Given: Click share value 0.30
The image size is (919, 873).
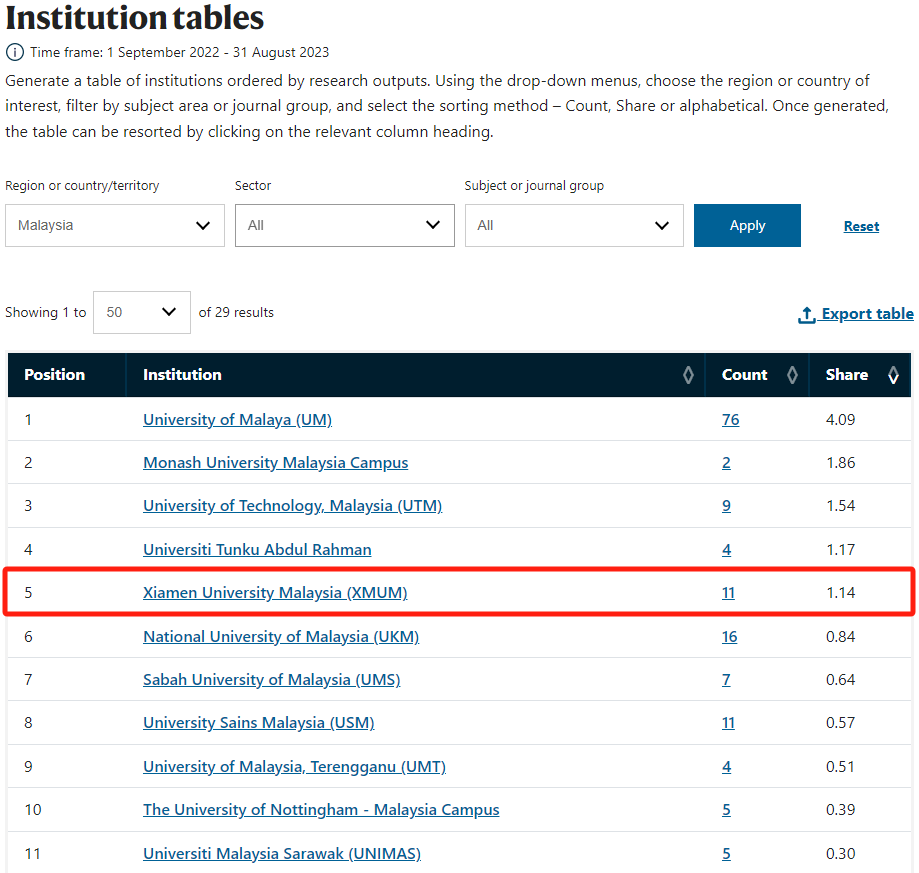Looking at the screenshot, I should [840, 854].
